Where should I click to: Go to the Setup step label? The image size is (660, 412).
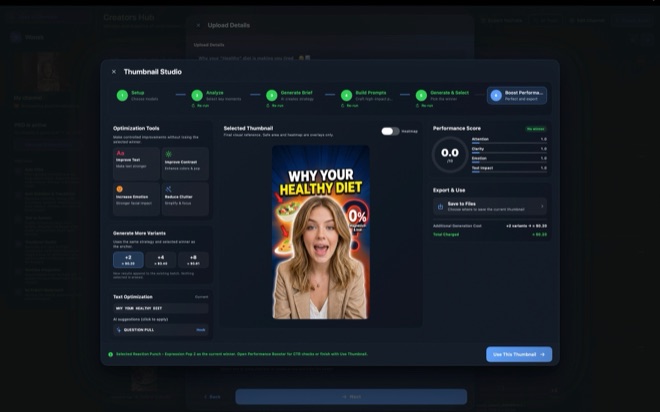pyautogui.click(x=138, y=93)
